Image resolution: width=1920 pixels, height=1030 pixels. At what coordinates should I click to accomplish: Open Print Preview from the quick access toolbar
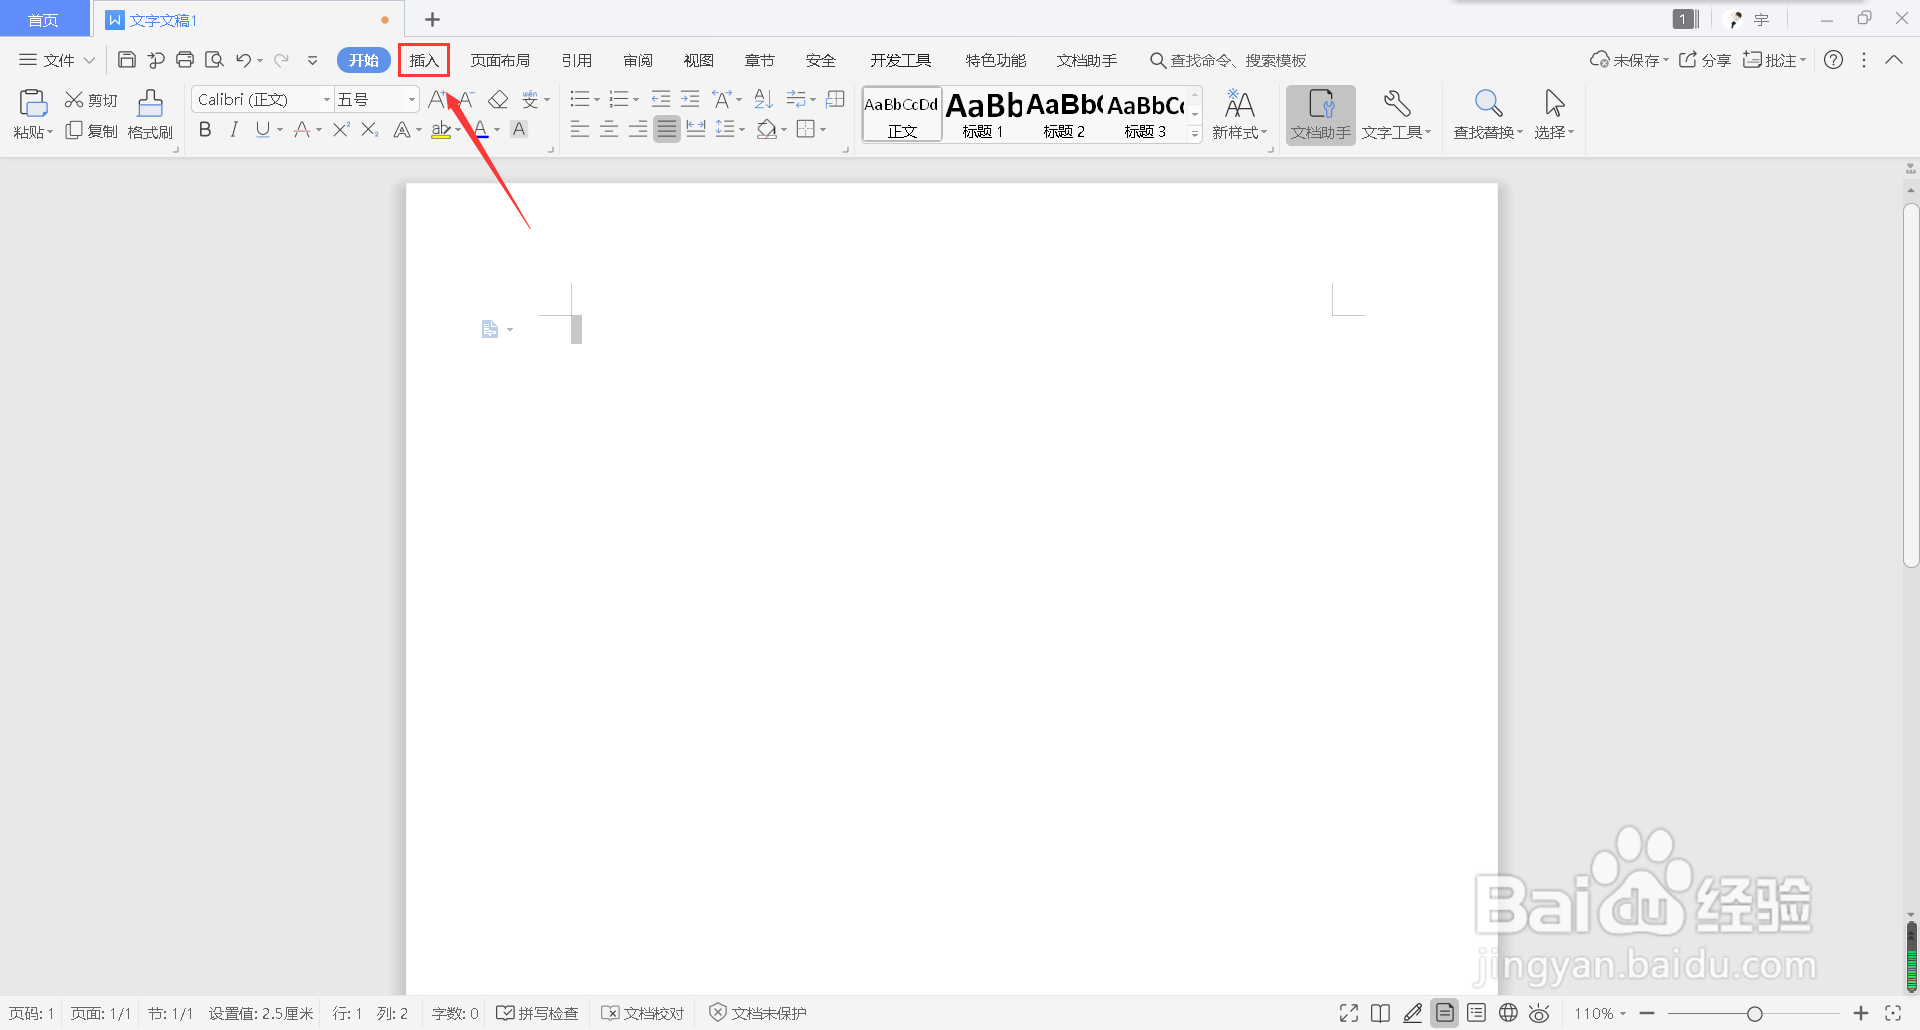click(214, 60)
